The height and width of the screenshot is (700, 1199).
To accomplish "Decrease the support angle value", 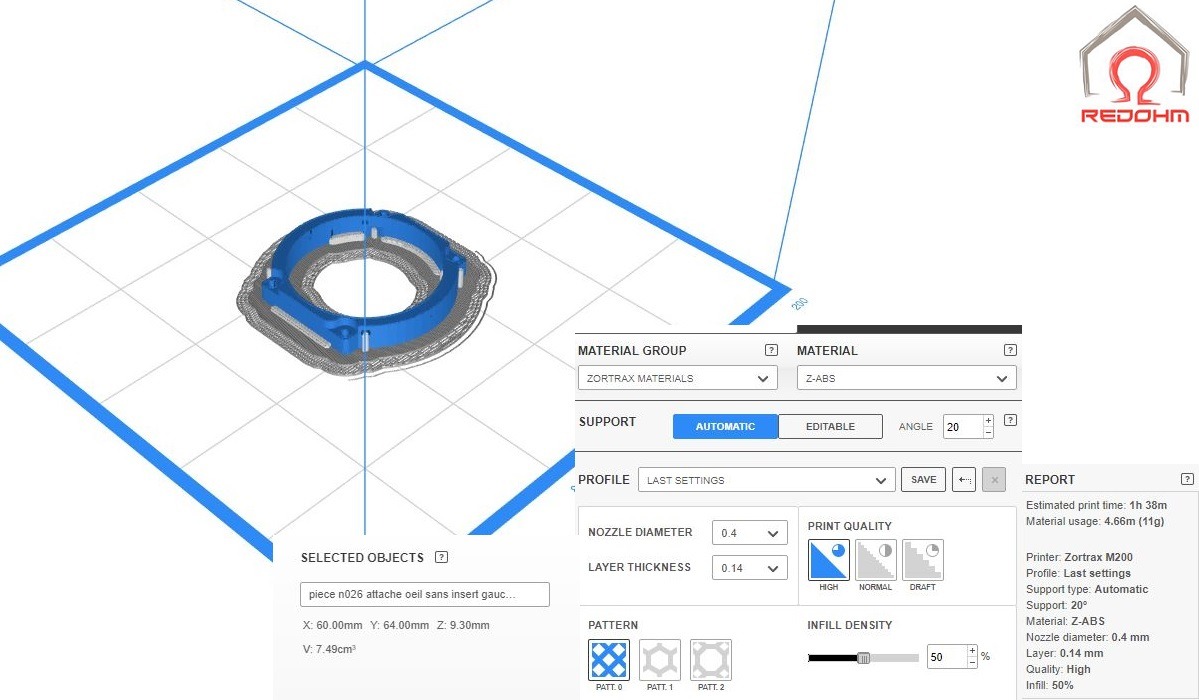I will [x=988, y=432].
